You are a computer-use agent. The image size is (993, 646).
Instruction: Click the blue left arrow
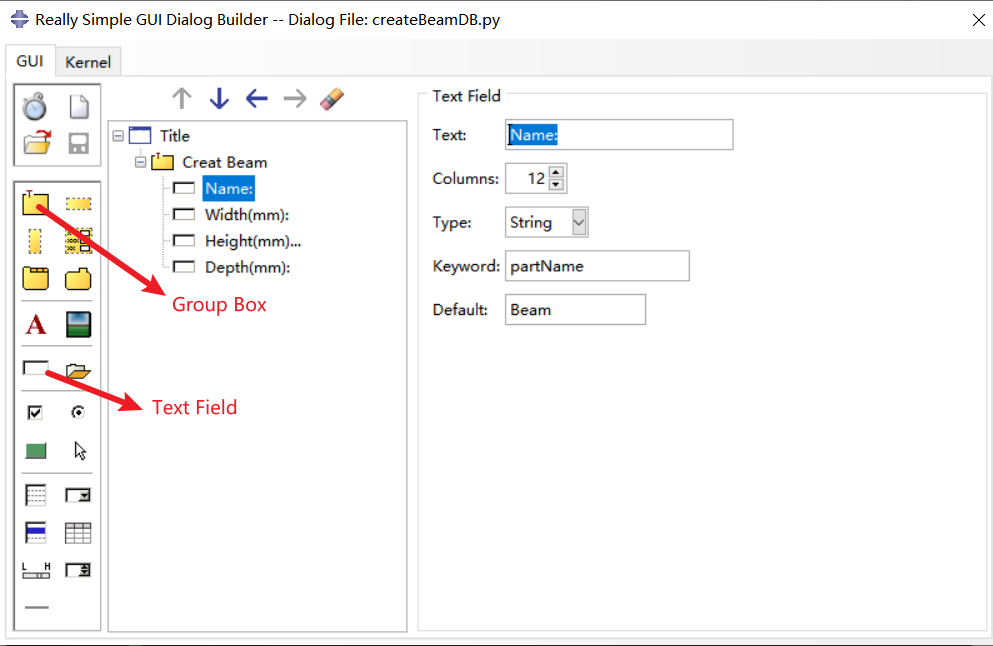(257, 98)
